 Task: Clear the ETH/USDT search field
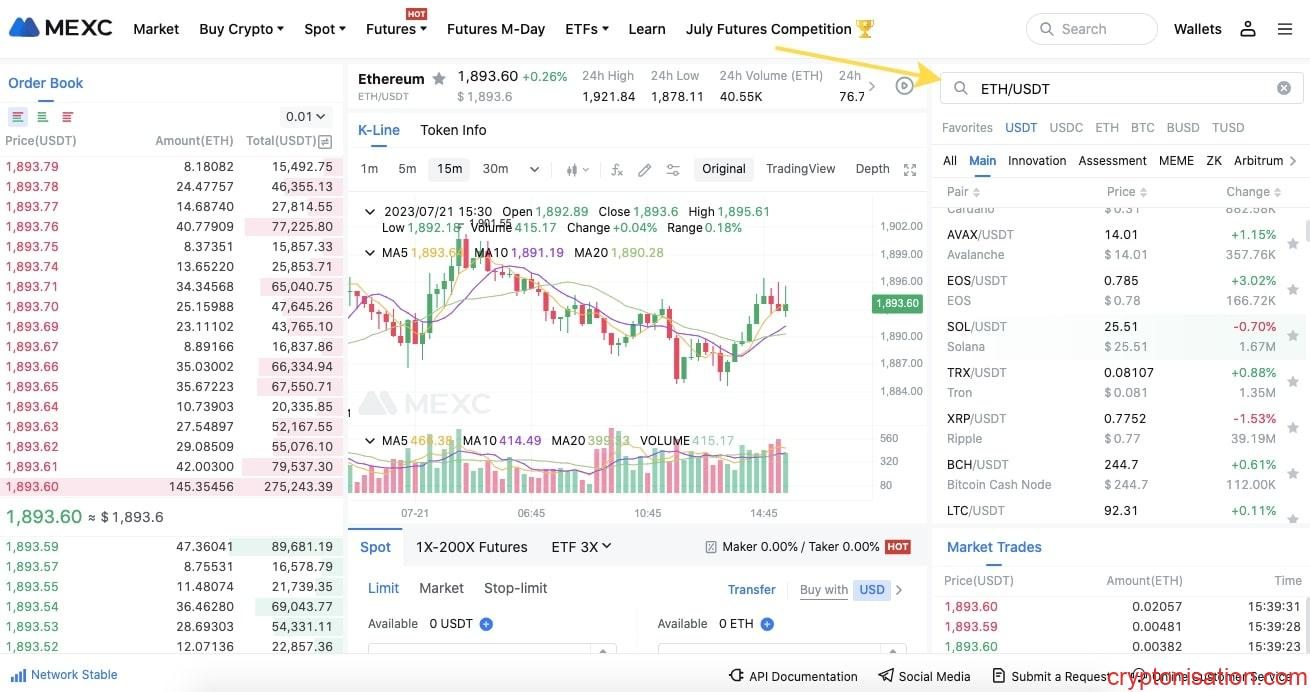[x=1284, y=88]
